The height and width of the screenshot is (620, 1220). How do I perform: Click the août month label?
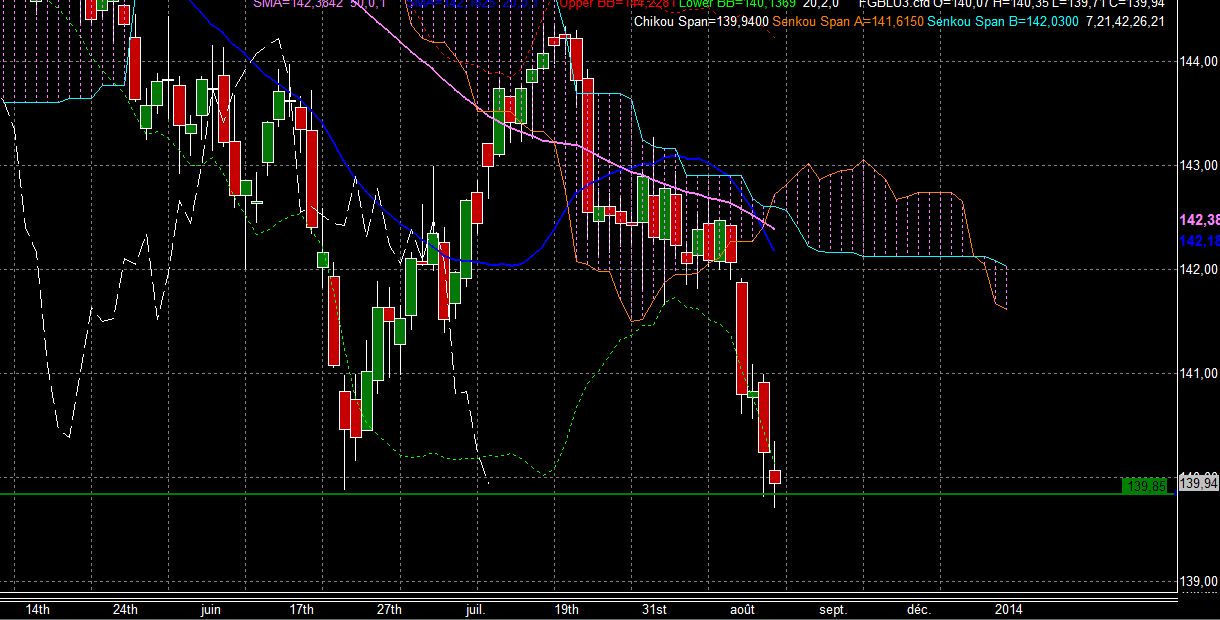tap(742, 609)
